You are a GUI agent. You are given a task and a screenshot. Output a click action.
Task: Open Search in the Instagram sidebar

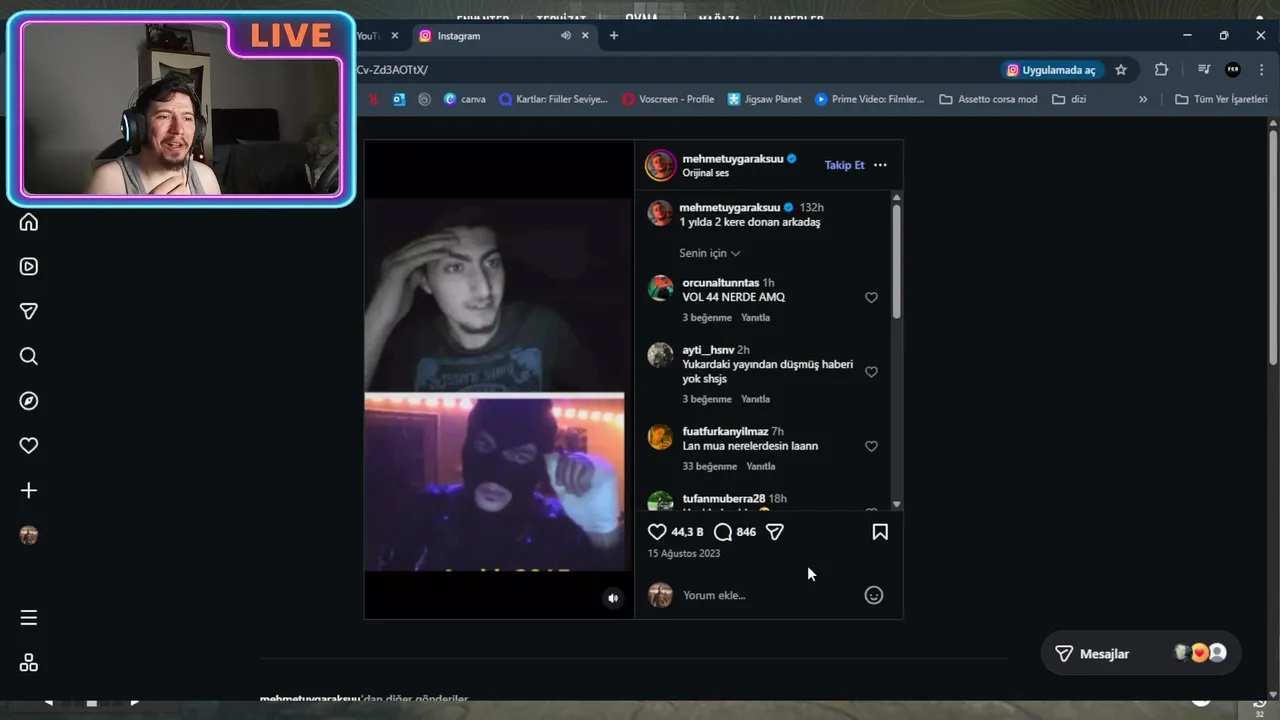29,356
